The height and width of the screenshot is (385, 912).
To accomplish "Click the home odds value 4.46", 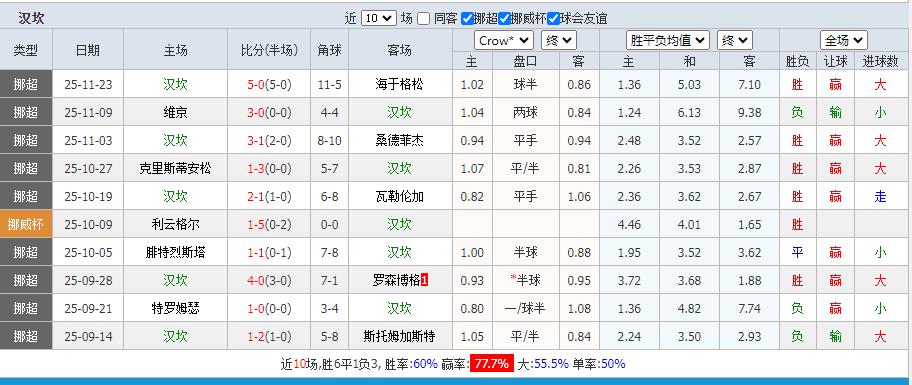I will pos(629,224).
